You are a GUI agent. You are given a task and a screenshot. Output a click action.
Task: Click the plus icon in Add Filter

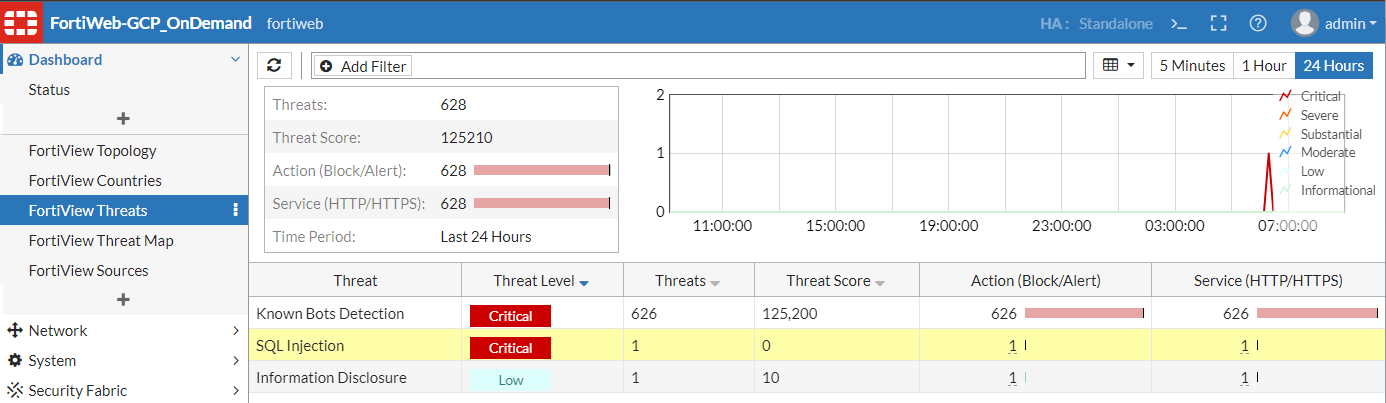(x=326, y=66)
